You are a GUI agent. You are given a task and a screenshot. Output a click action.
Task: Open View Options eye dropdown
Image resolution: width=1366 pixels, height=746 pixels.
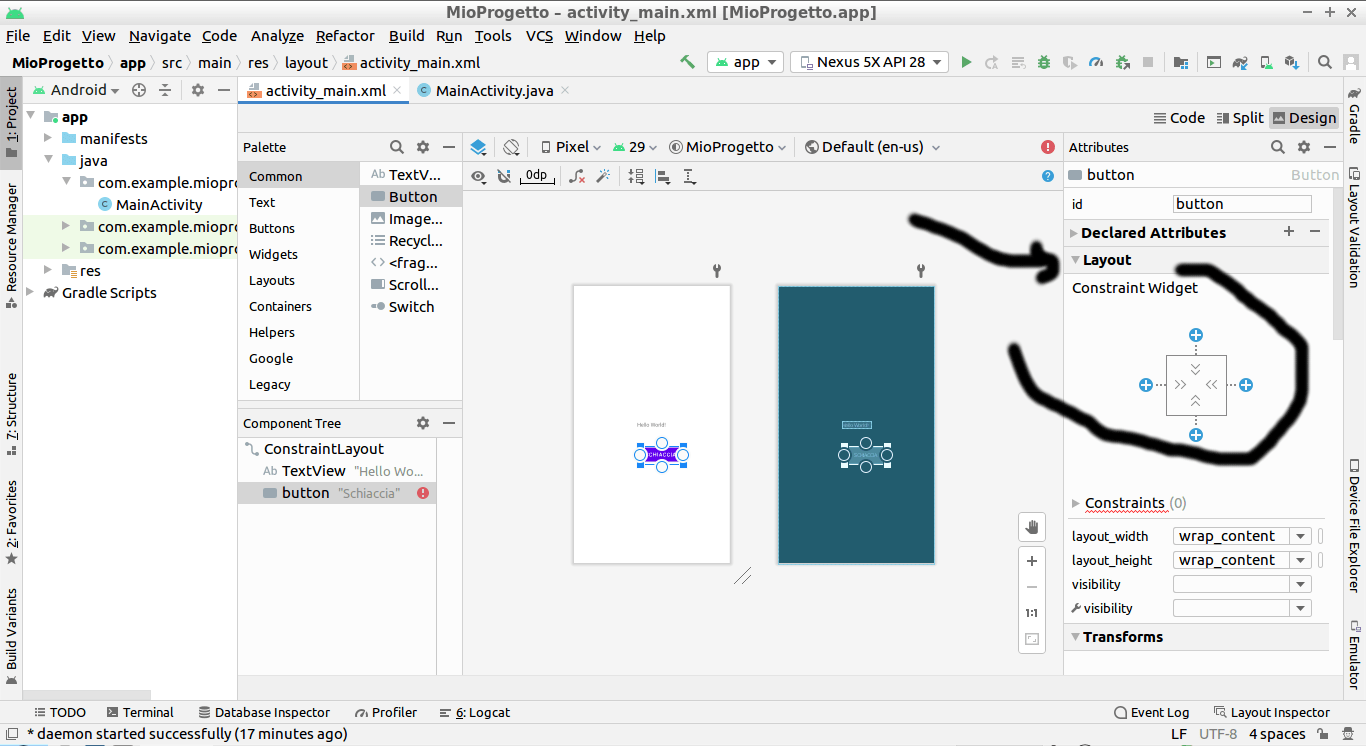click(478, 176)
